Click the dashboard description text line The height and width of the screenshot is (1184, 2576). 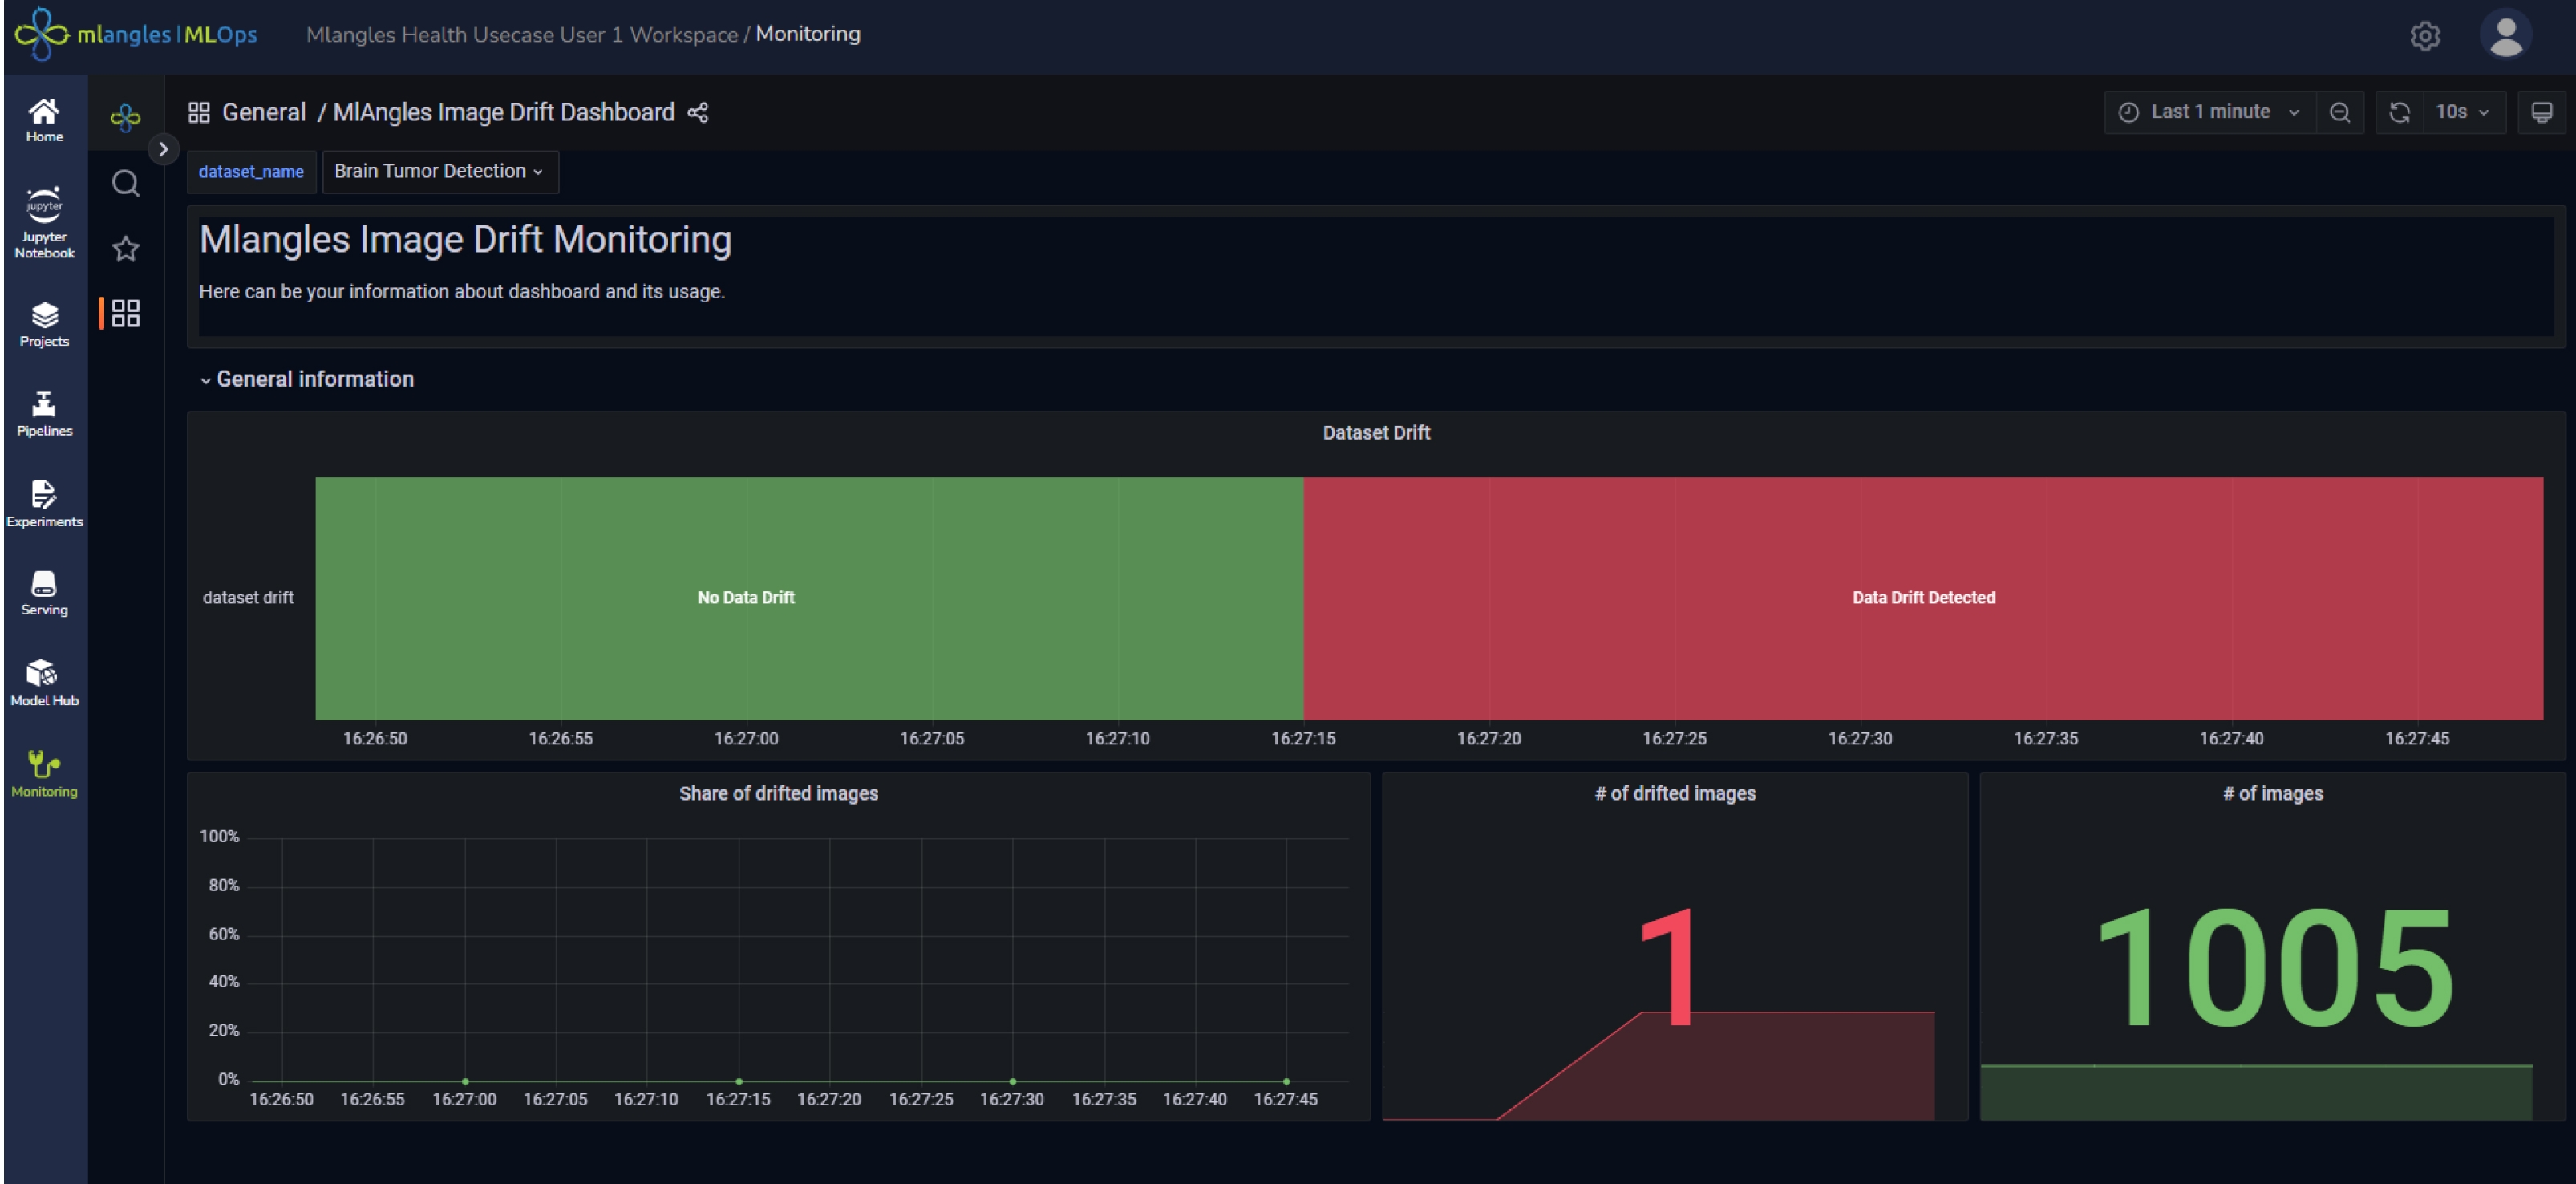(462, 292)
